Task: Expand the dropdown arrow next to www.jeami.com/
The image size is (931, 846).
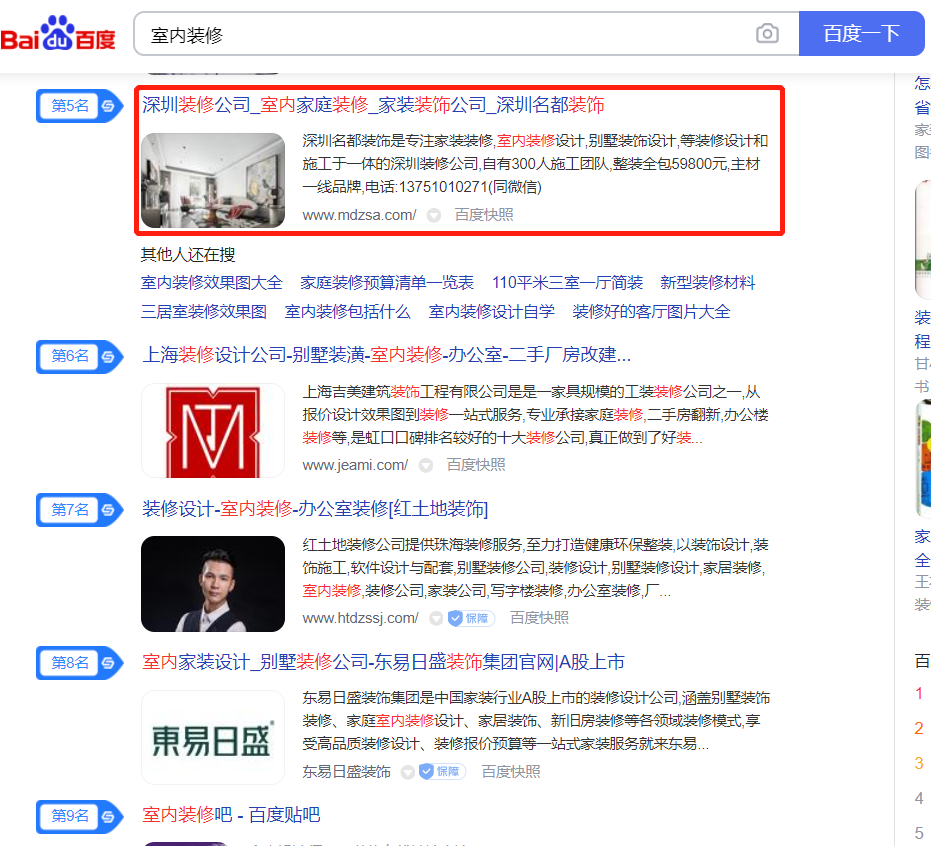Action: pos(426,465)
